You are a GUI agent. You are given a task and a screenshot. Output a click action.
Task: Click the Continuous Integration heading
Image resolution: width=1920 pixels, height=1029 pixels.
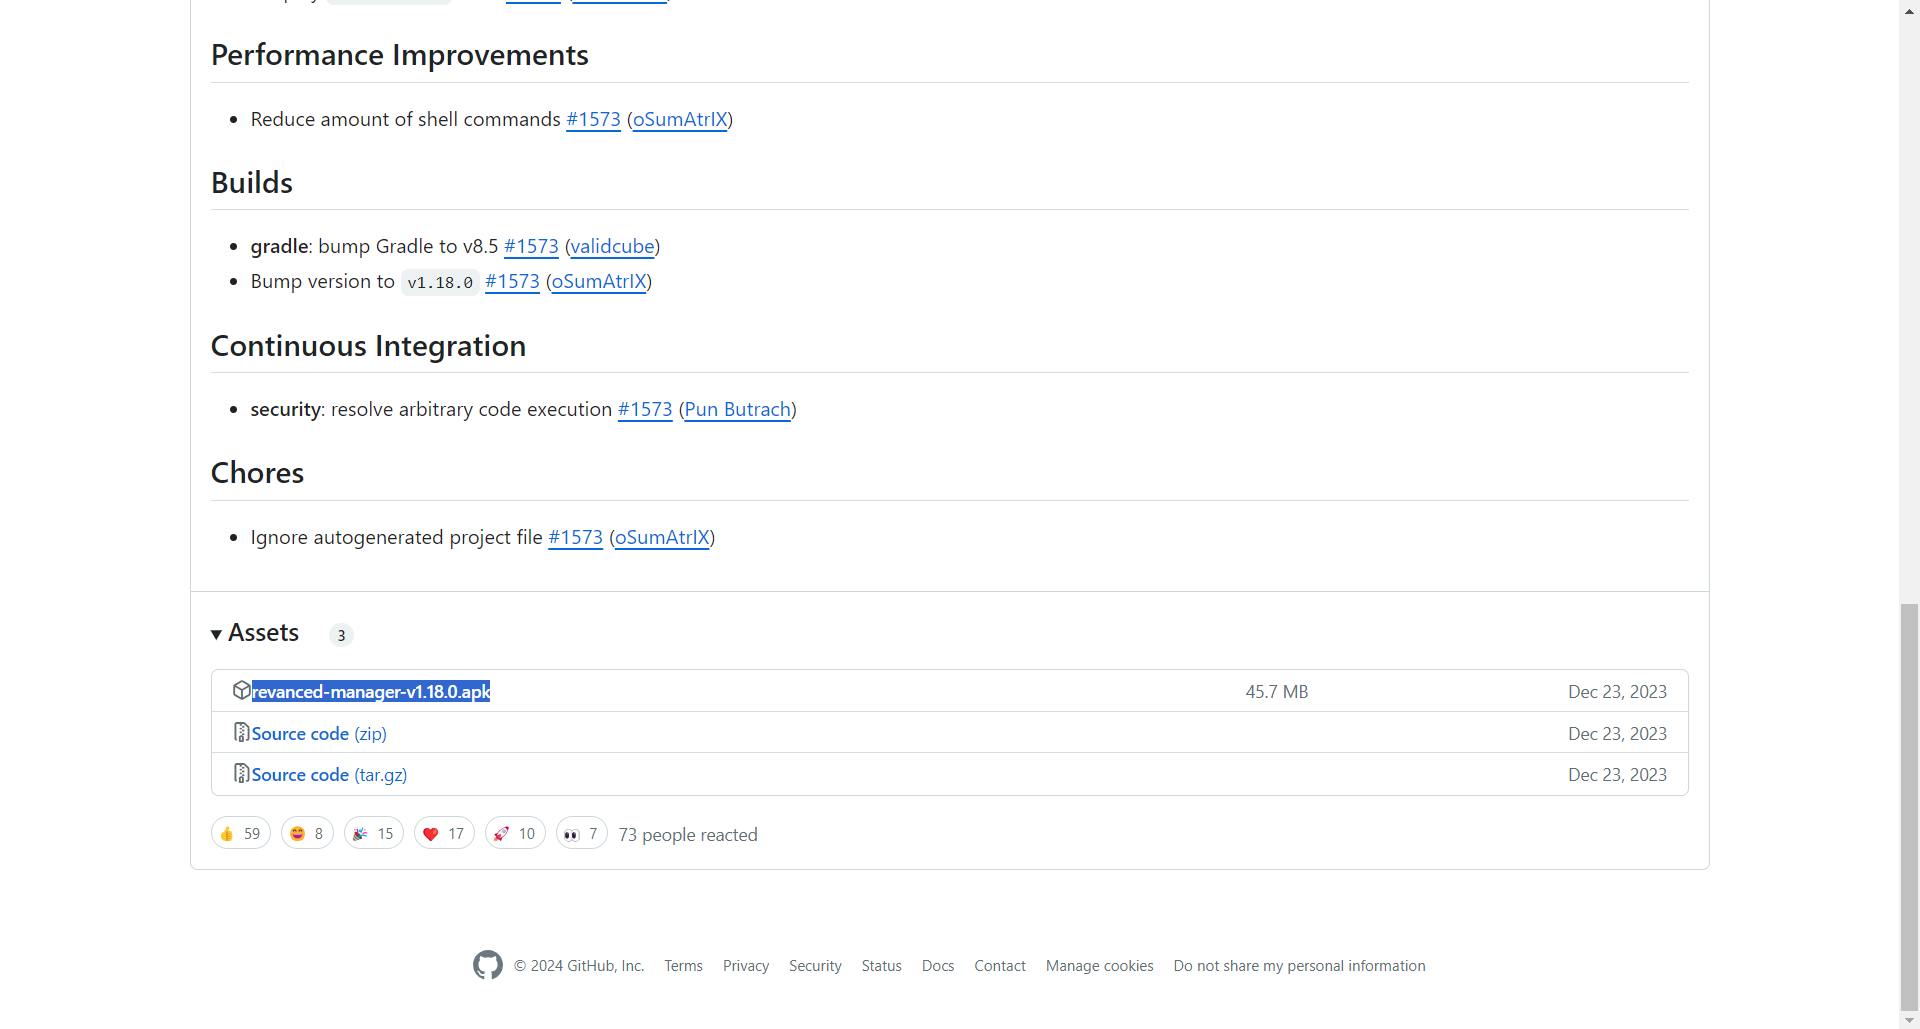coord(368,346)
